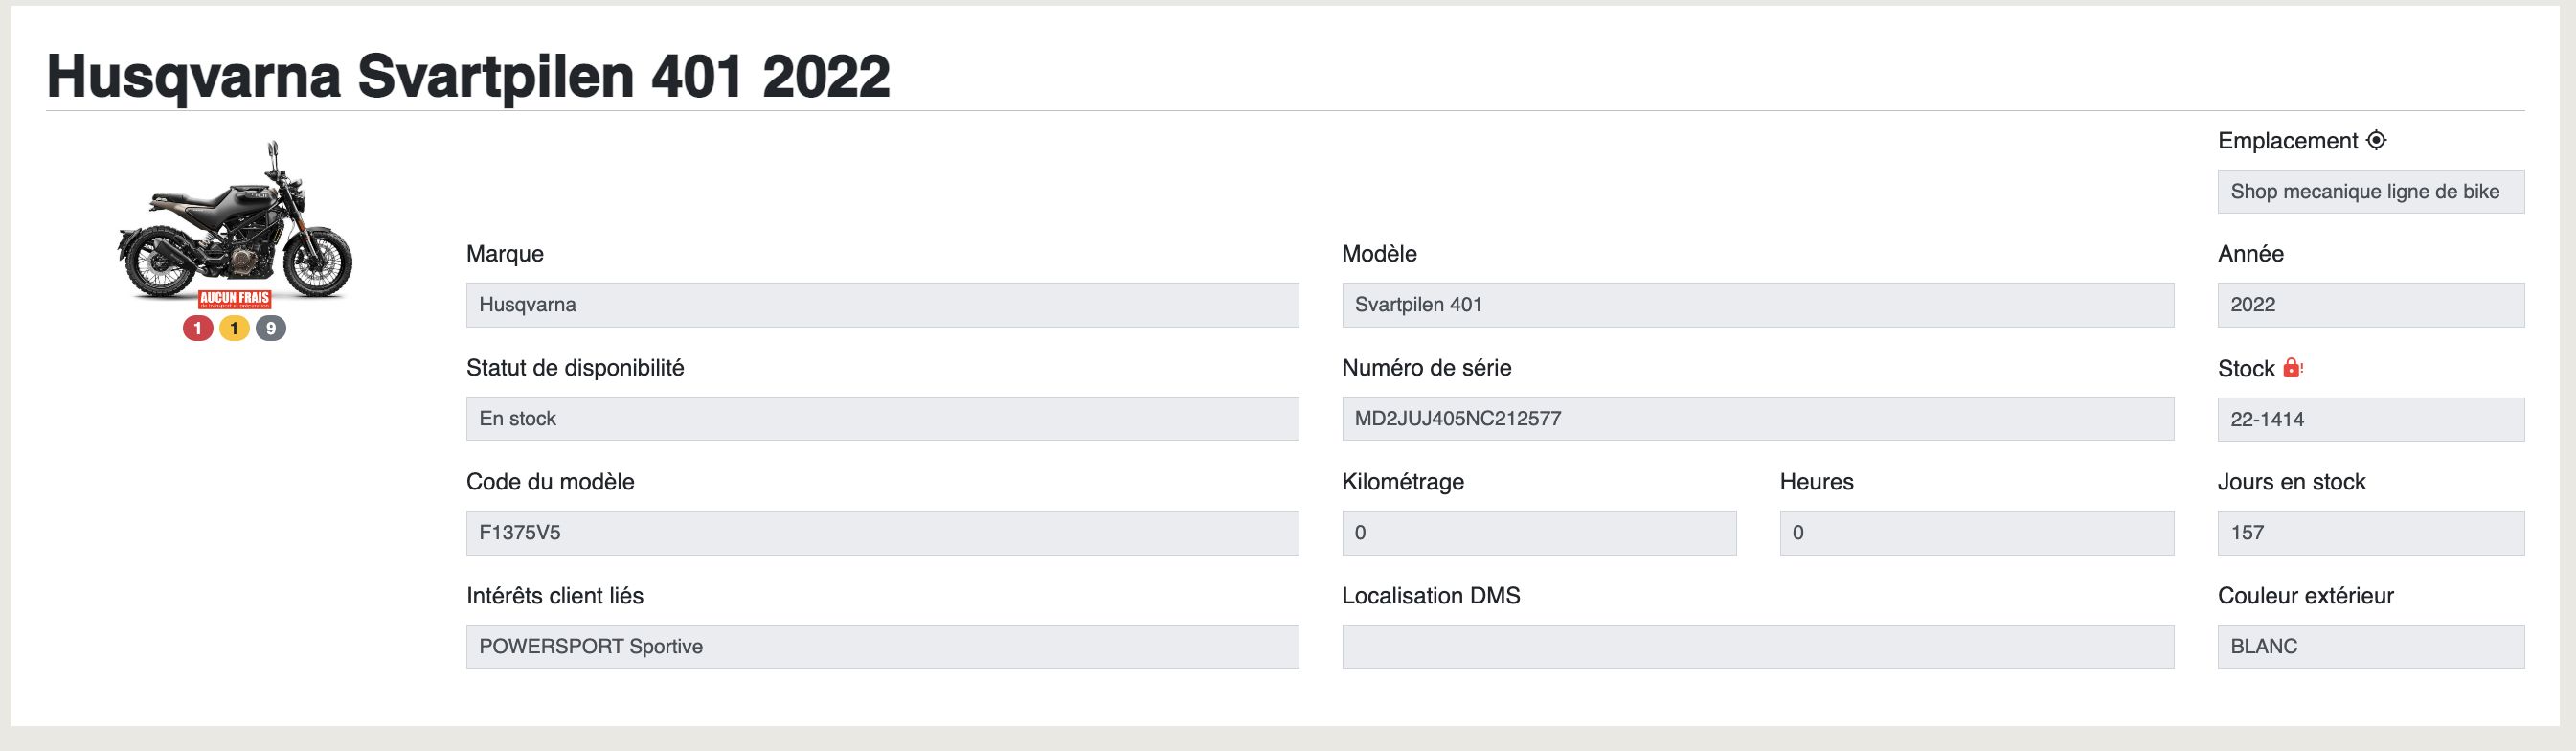Select the Couleur extérieur field BLANC

(2370, 647)
